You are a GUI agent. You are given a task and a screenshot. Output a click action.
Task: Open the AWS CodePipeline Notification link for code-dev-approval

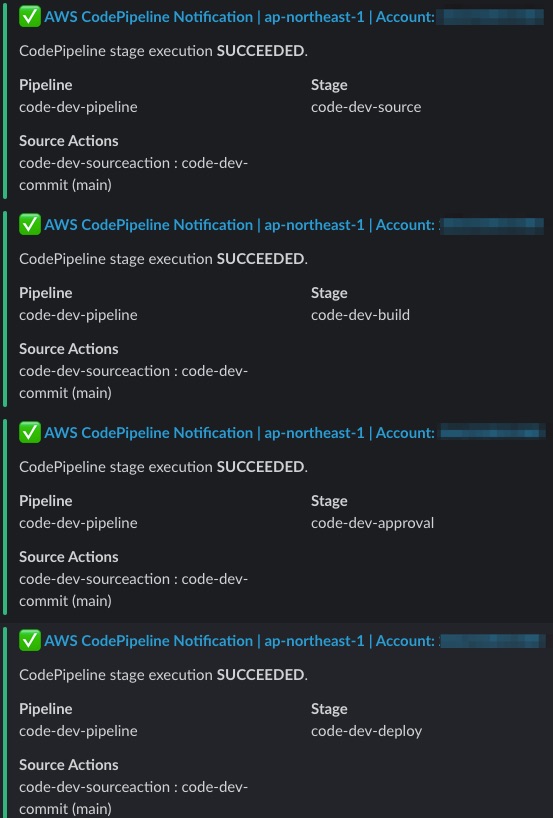click(x=239, y=432)
